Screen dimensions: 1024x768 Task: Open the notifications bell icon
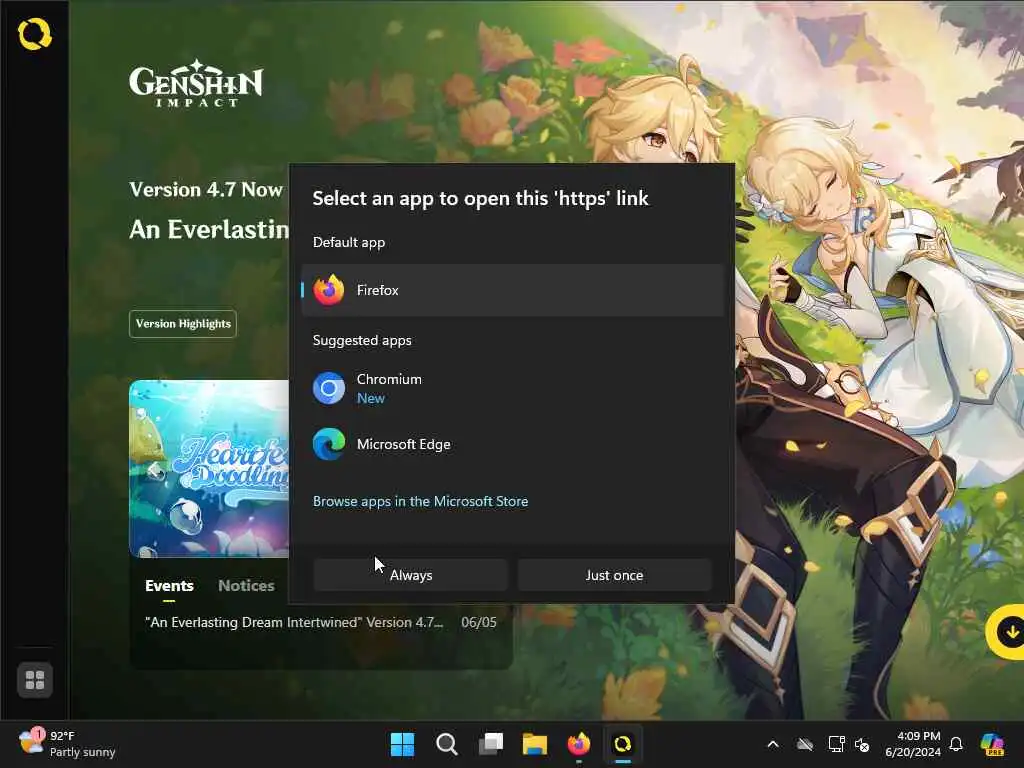pyautogui.click(x=956, y=744)
